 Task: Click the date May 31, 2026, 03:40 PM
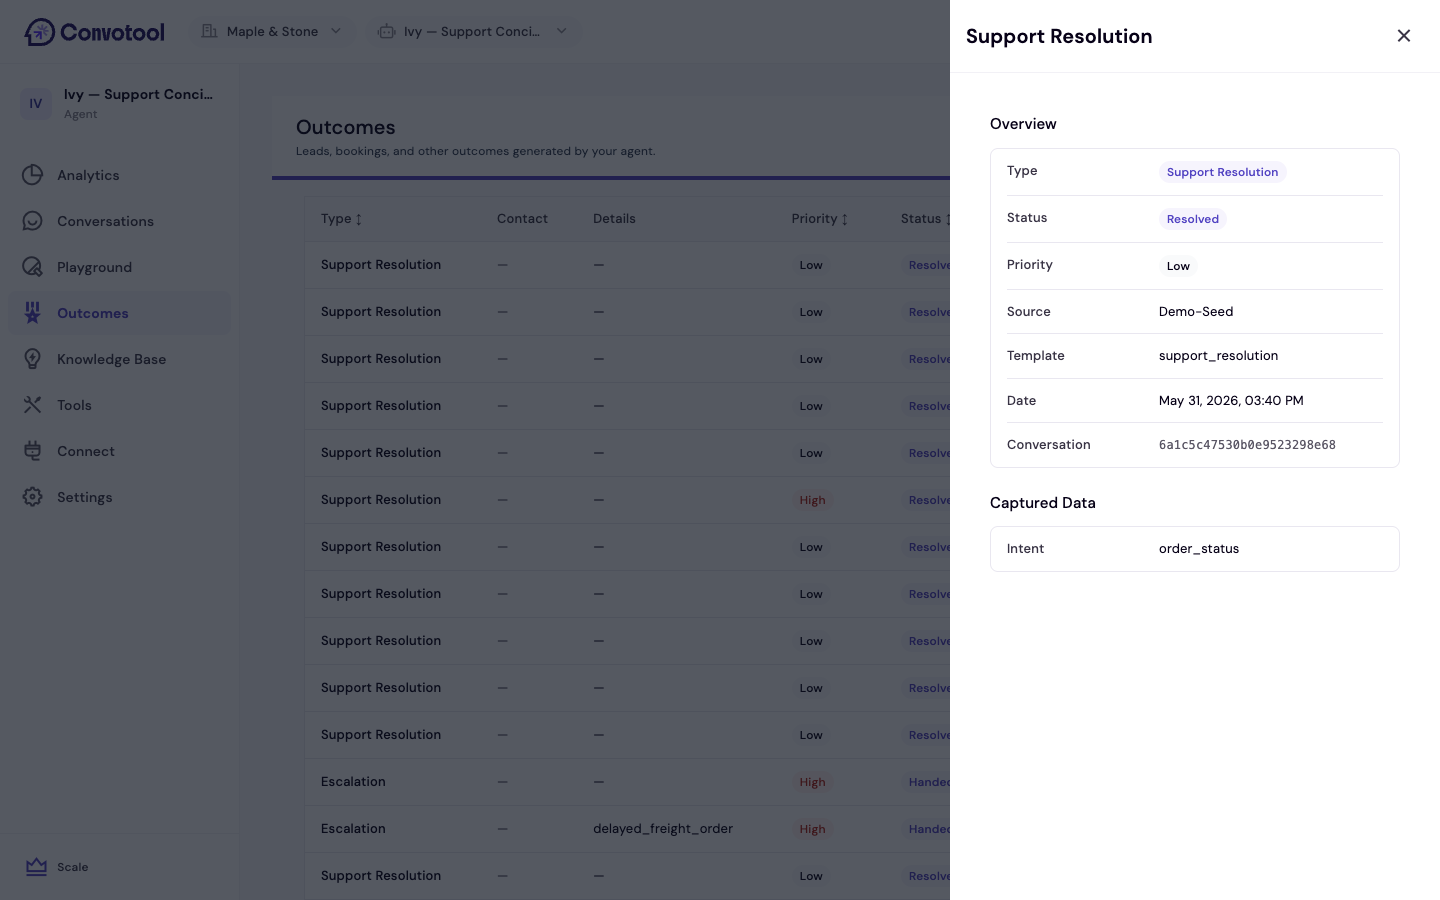tap(1231, 401)
